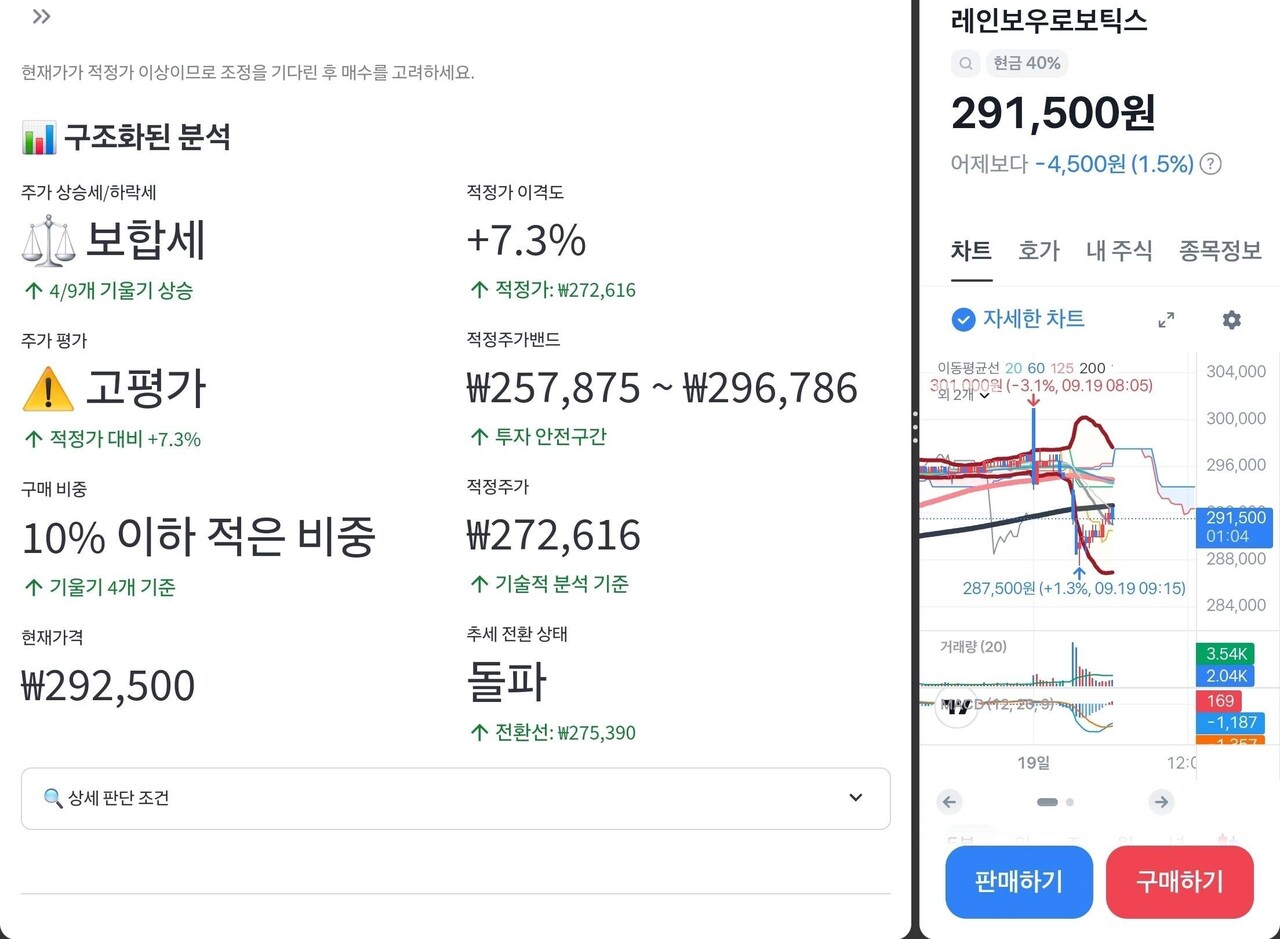Expand the 상세 판단 조건 section
The height and width of the screenshot is (939, 1280).
point(855,798)
